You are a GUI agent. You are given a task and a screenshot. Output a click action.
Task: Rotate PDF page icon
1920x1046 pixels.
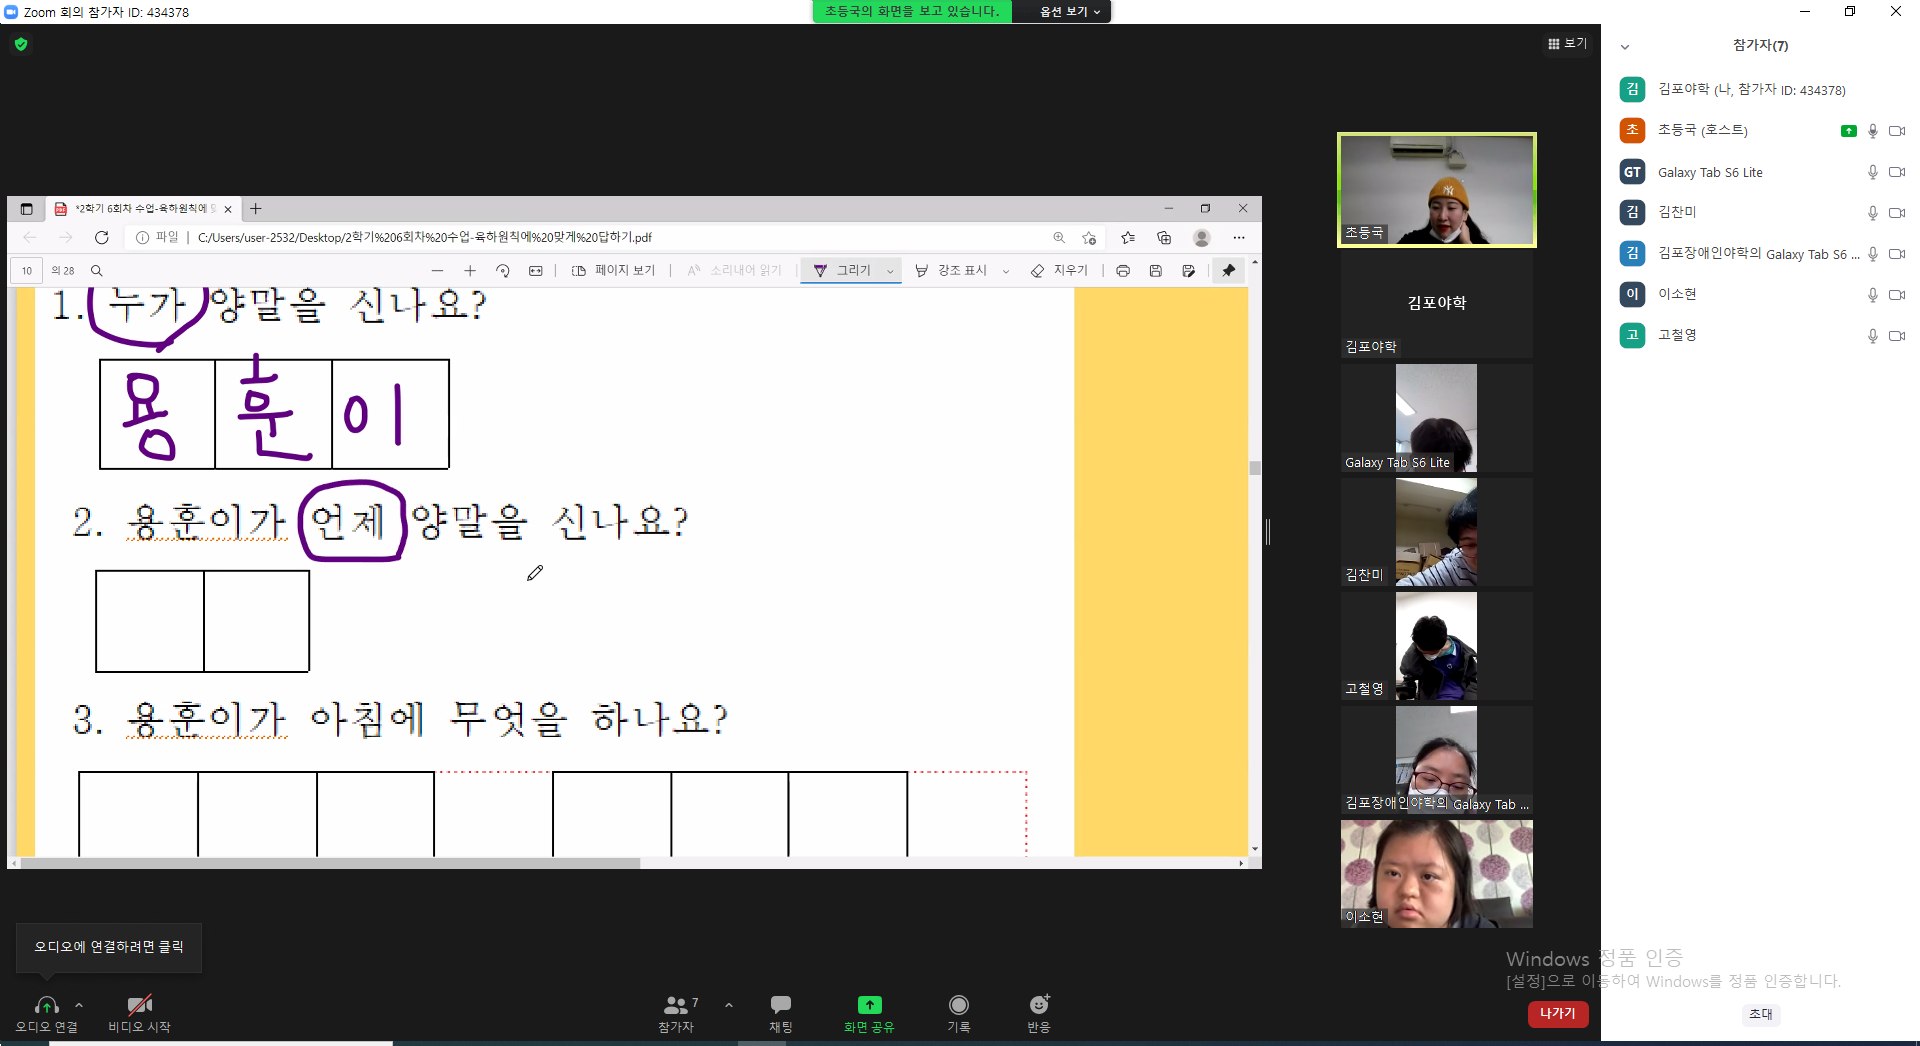coord(503,271)
